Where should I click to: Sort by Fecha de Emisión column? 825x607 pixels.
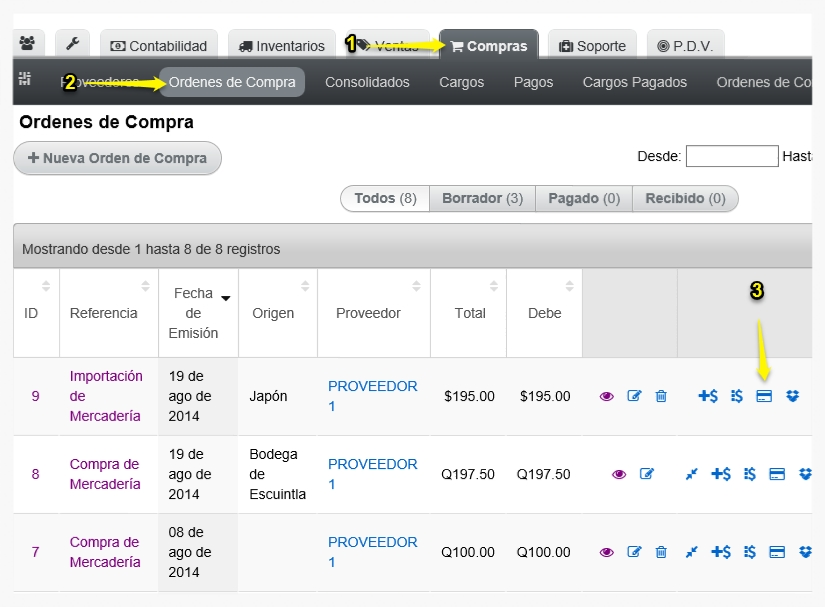tap(198, 313)
